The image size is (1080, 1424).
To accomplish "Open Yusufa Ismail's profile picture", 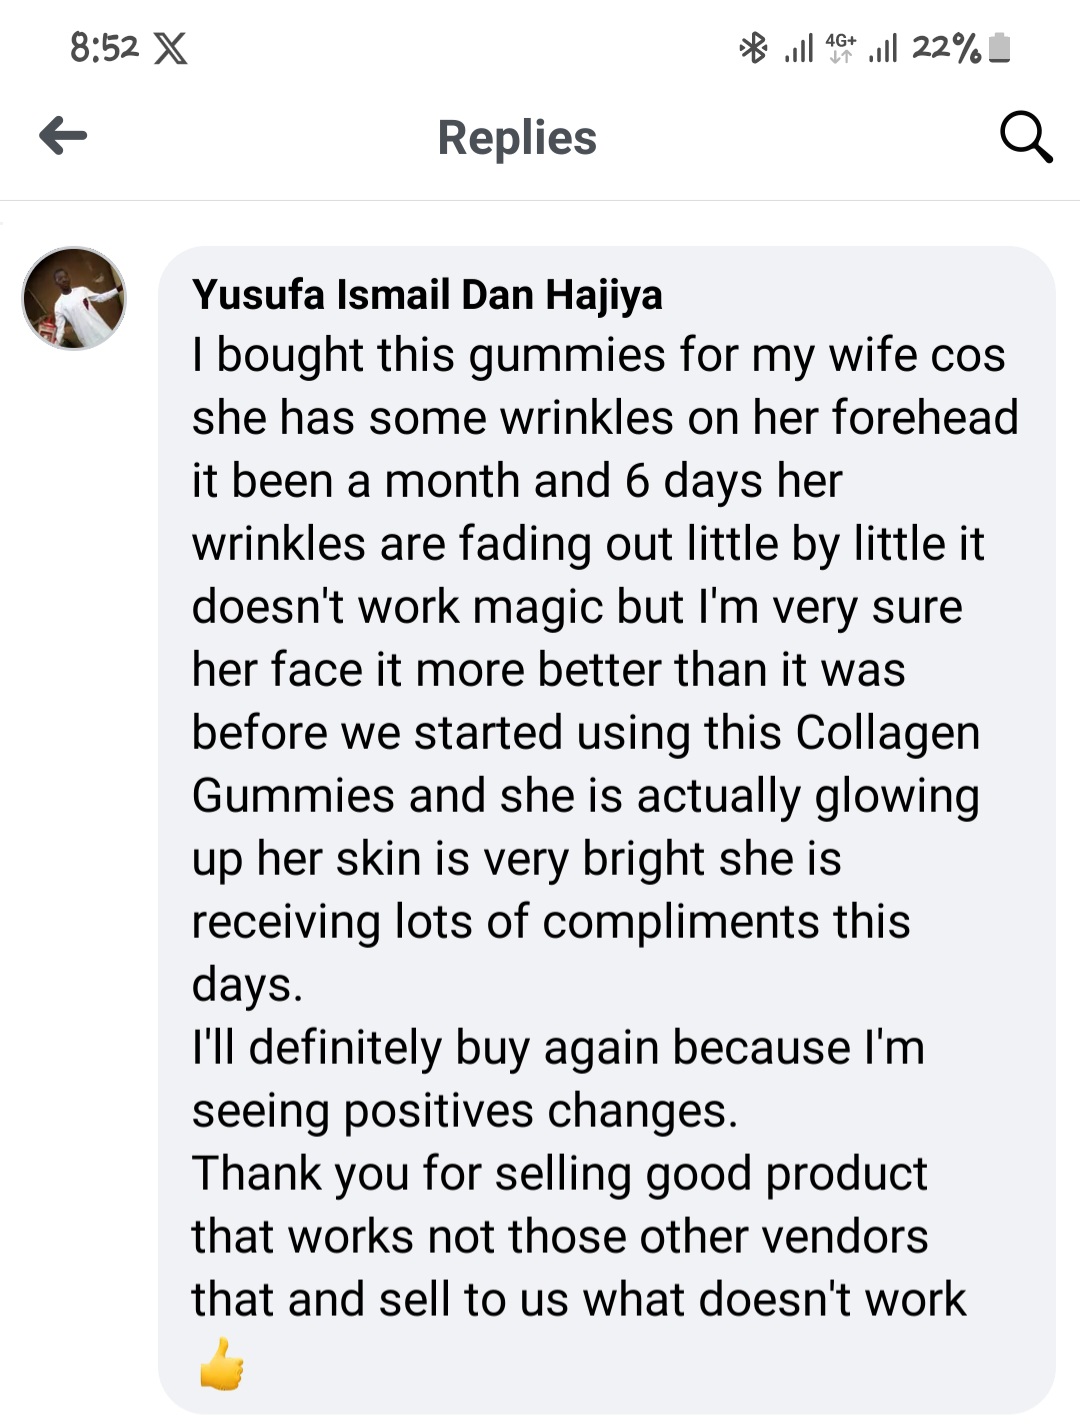I will coord(74,298).
